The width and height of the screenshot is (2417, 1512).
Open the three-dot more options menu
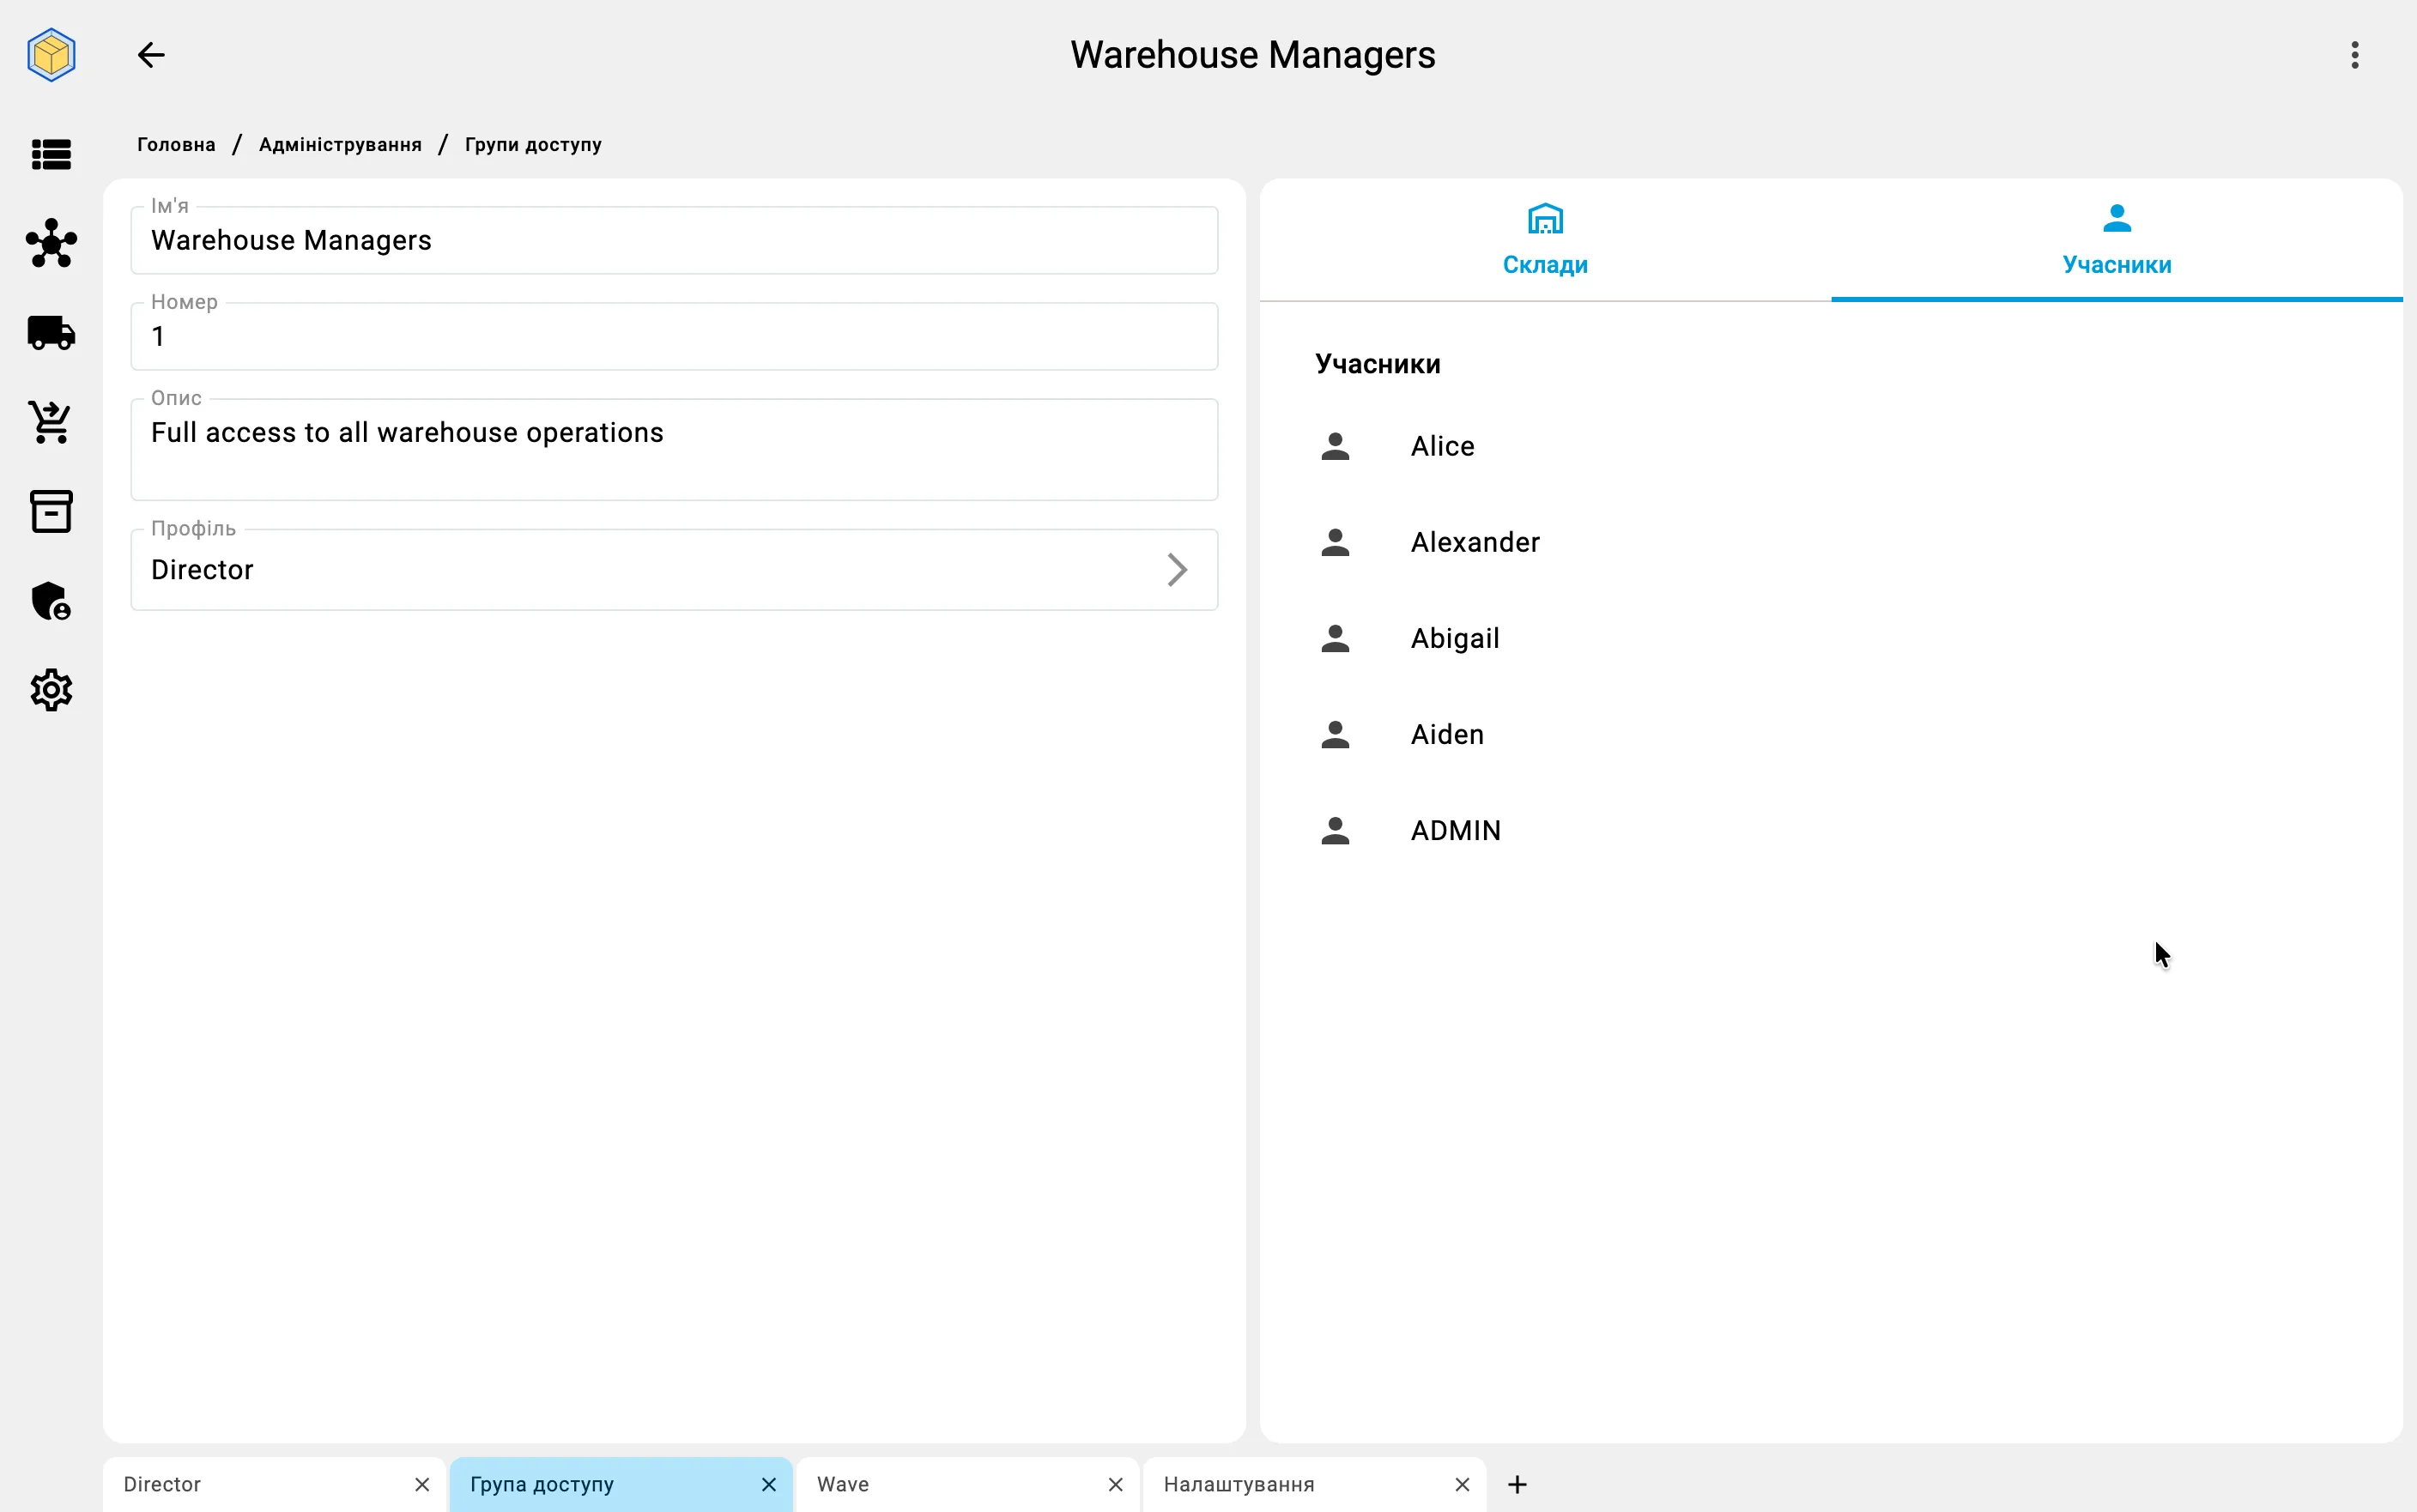(x=2355, y=55)
